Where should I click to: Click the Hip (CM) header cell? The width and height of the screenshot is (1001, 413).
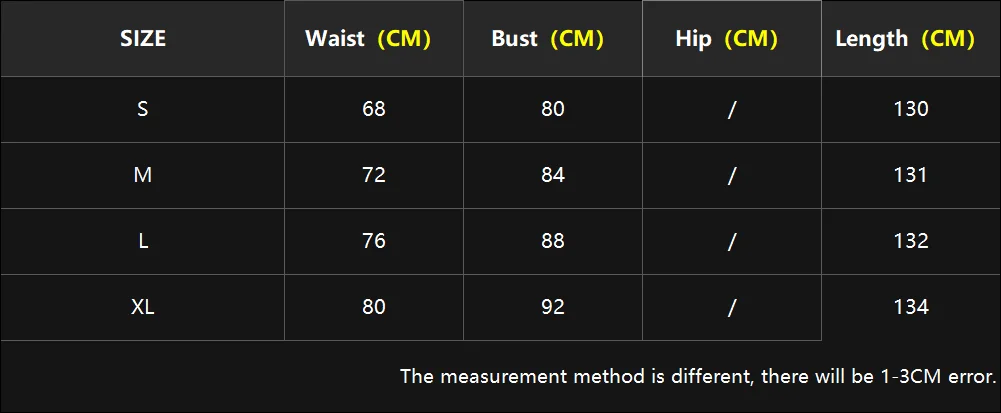click(x=732, y=39)
